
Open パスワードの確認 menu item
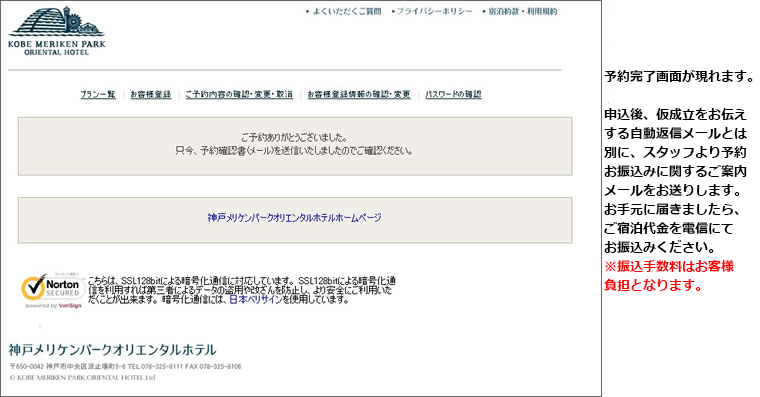(453, 95)
